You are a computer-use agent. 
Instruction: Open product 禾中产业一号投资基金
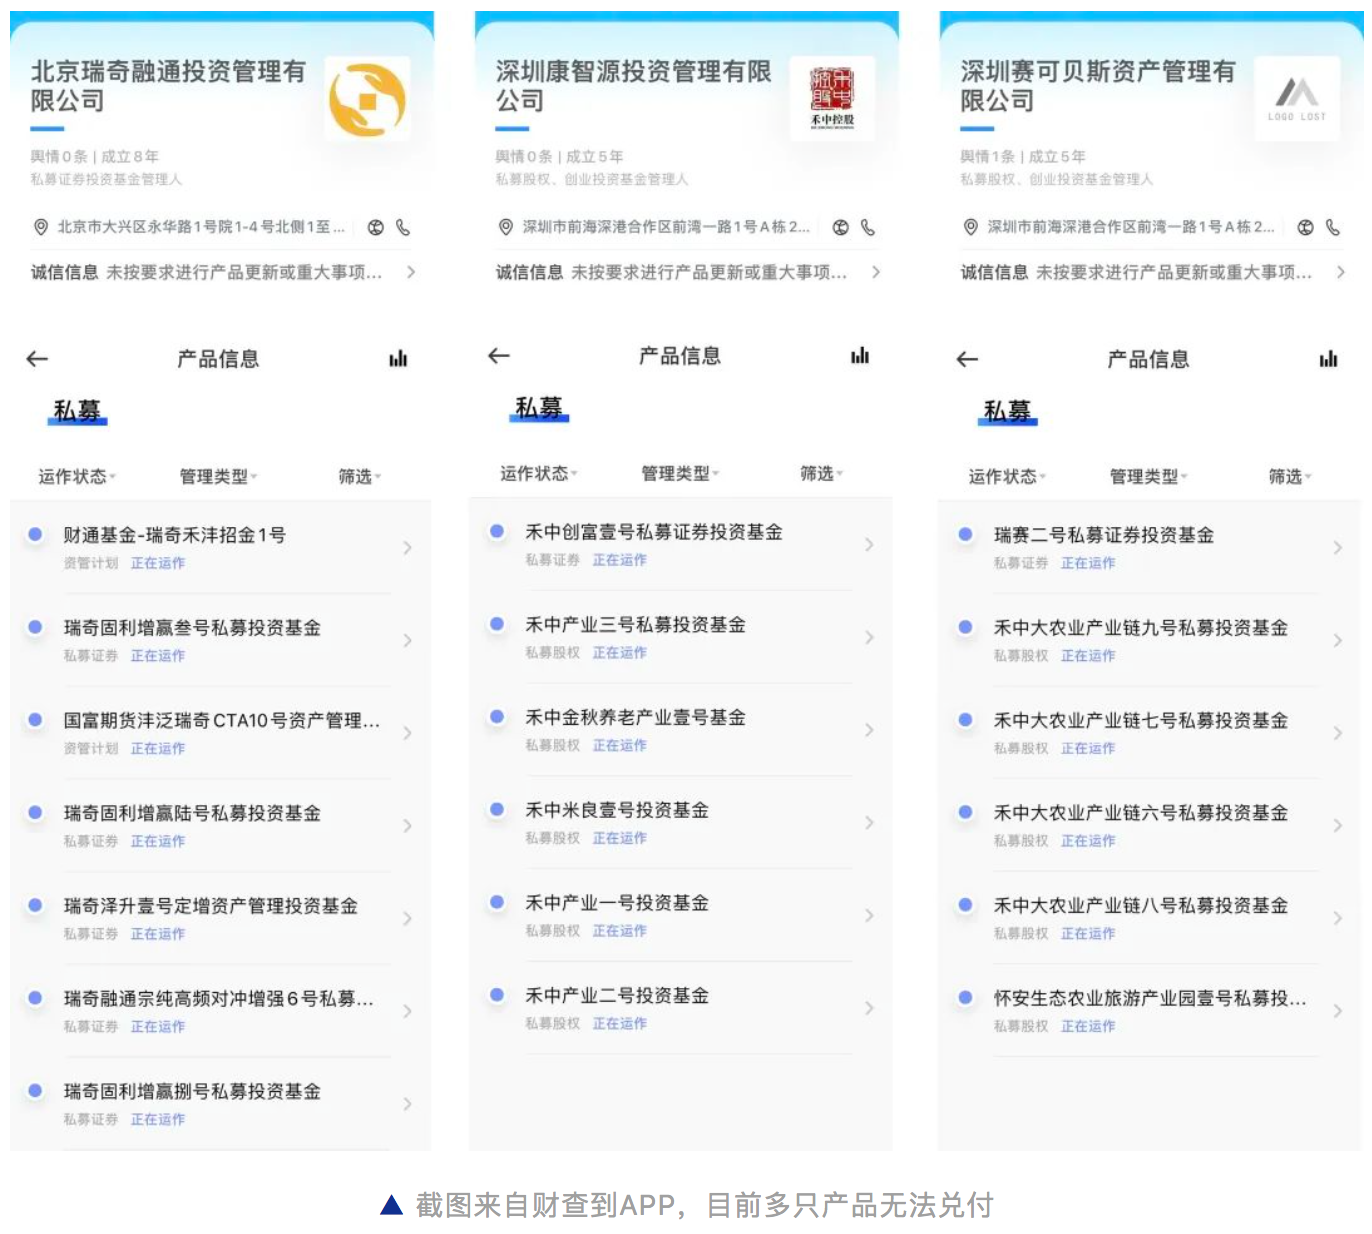[681, 915]
